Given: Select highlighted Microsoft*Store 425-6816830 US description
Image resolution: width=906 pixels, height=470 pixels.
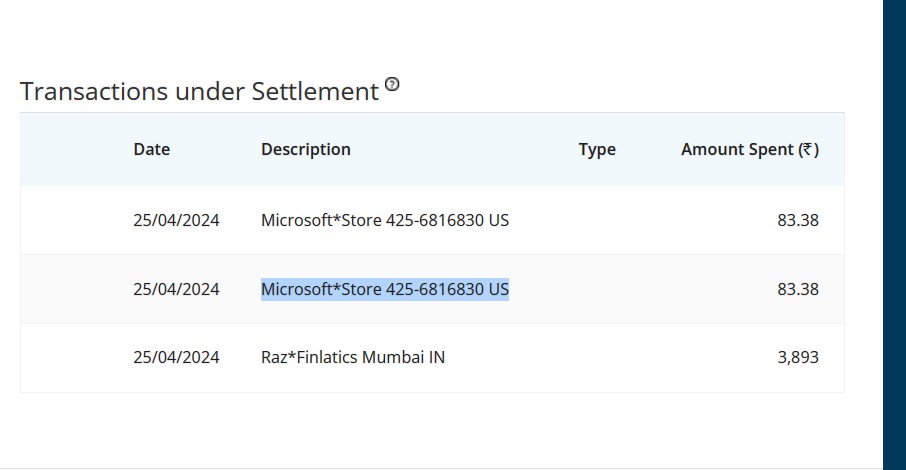Looking at the screenshot, I should tap(385, 289).
